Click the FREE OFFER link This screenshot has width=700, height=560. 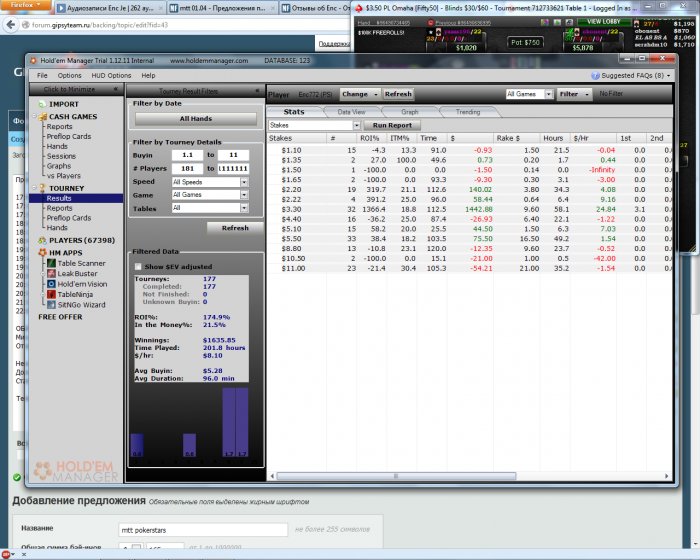60,317
